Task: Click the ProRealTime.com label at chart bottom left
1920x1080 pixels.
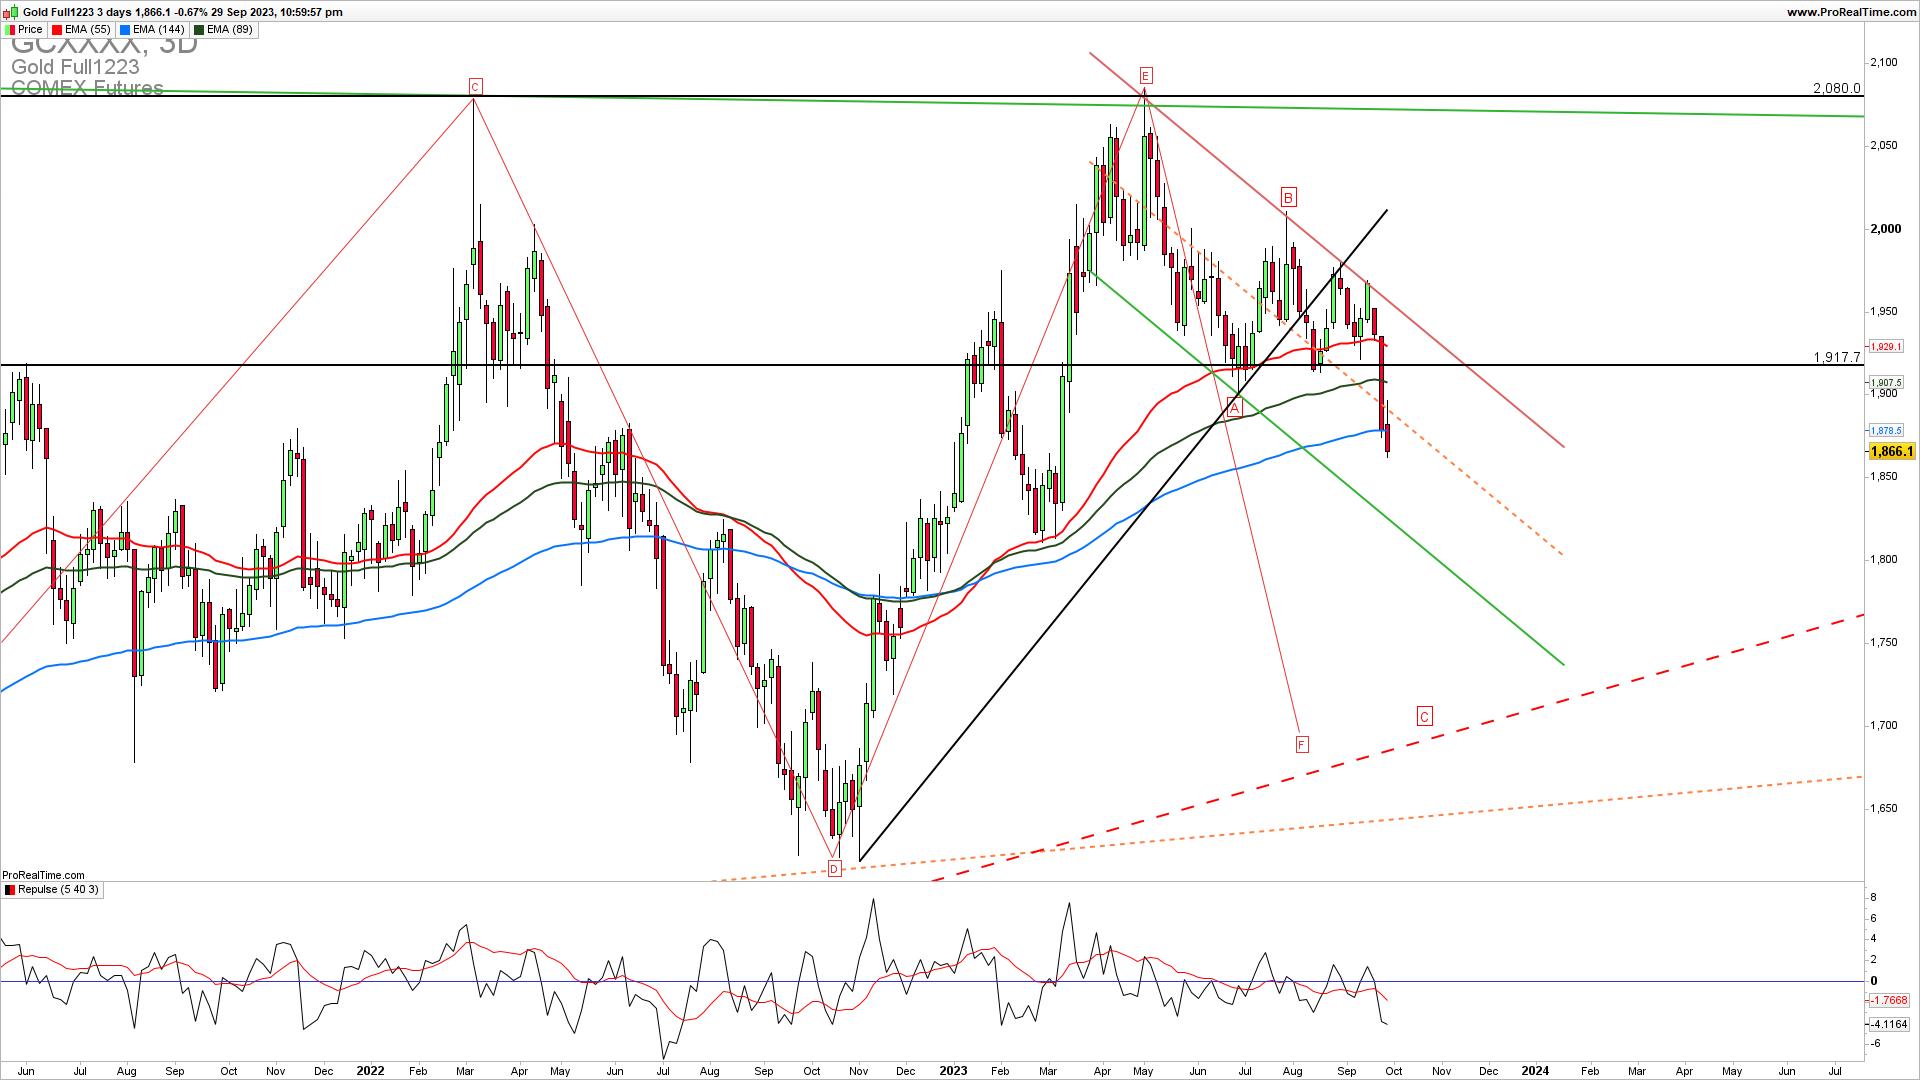Action: [44, 876]
